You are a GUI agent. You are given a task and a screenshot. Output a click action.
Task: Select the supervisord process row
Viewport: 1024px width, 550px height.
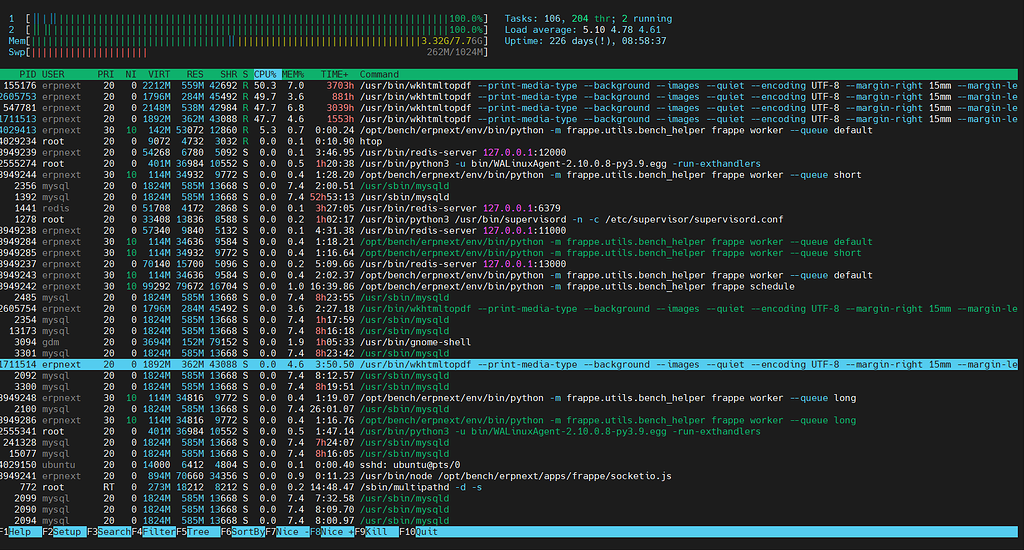coord(509,219)
